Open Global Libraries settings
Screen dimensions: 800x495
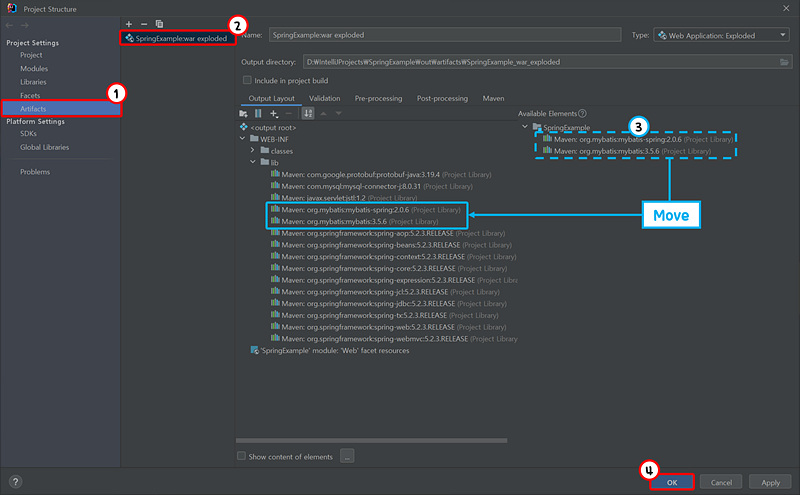point(44,147)
